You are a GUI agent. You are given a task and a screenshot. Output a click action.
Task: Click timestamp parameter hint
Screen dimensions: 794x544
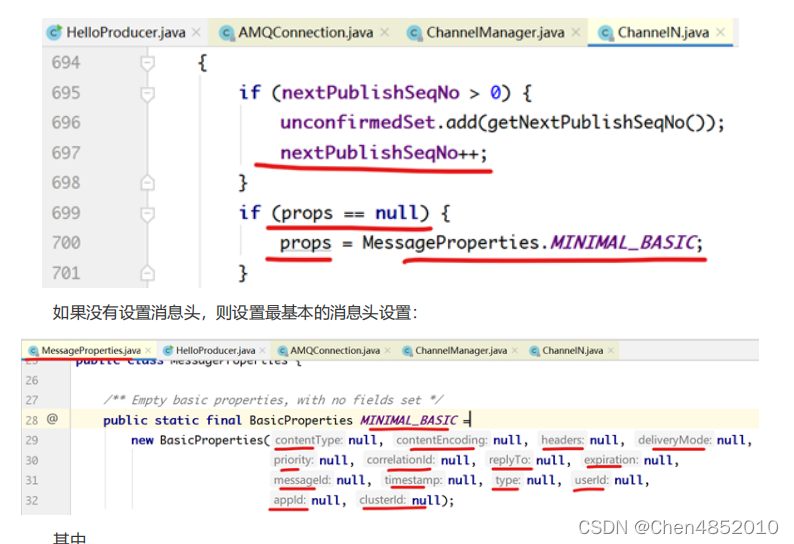[x=413, y=480]
